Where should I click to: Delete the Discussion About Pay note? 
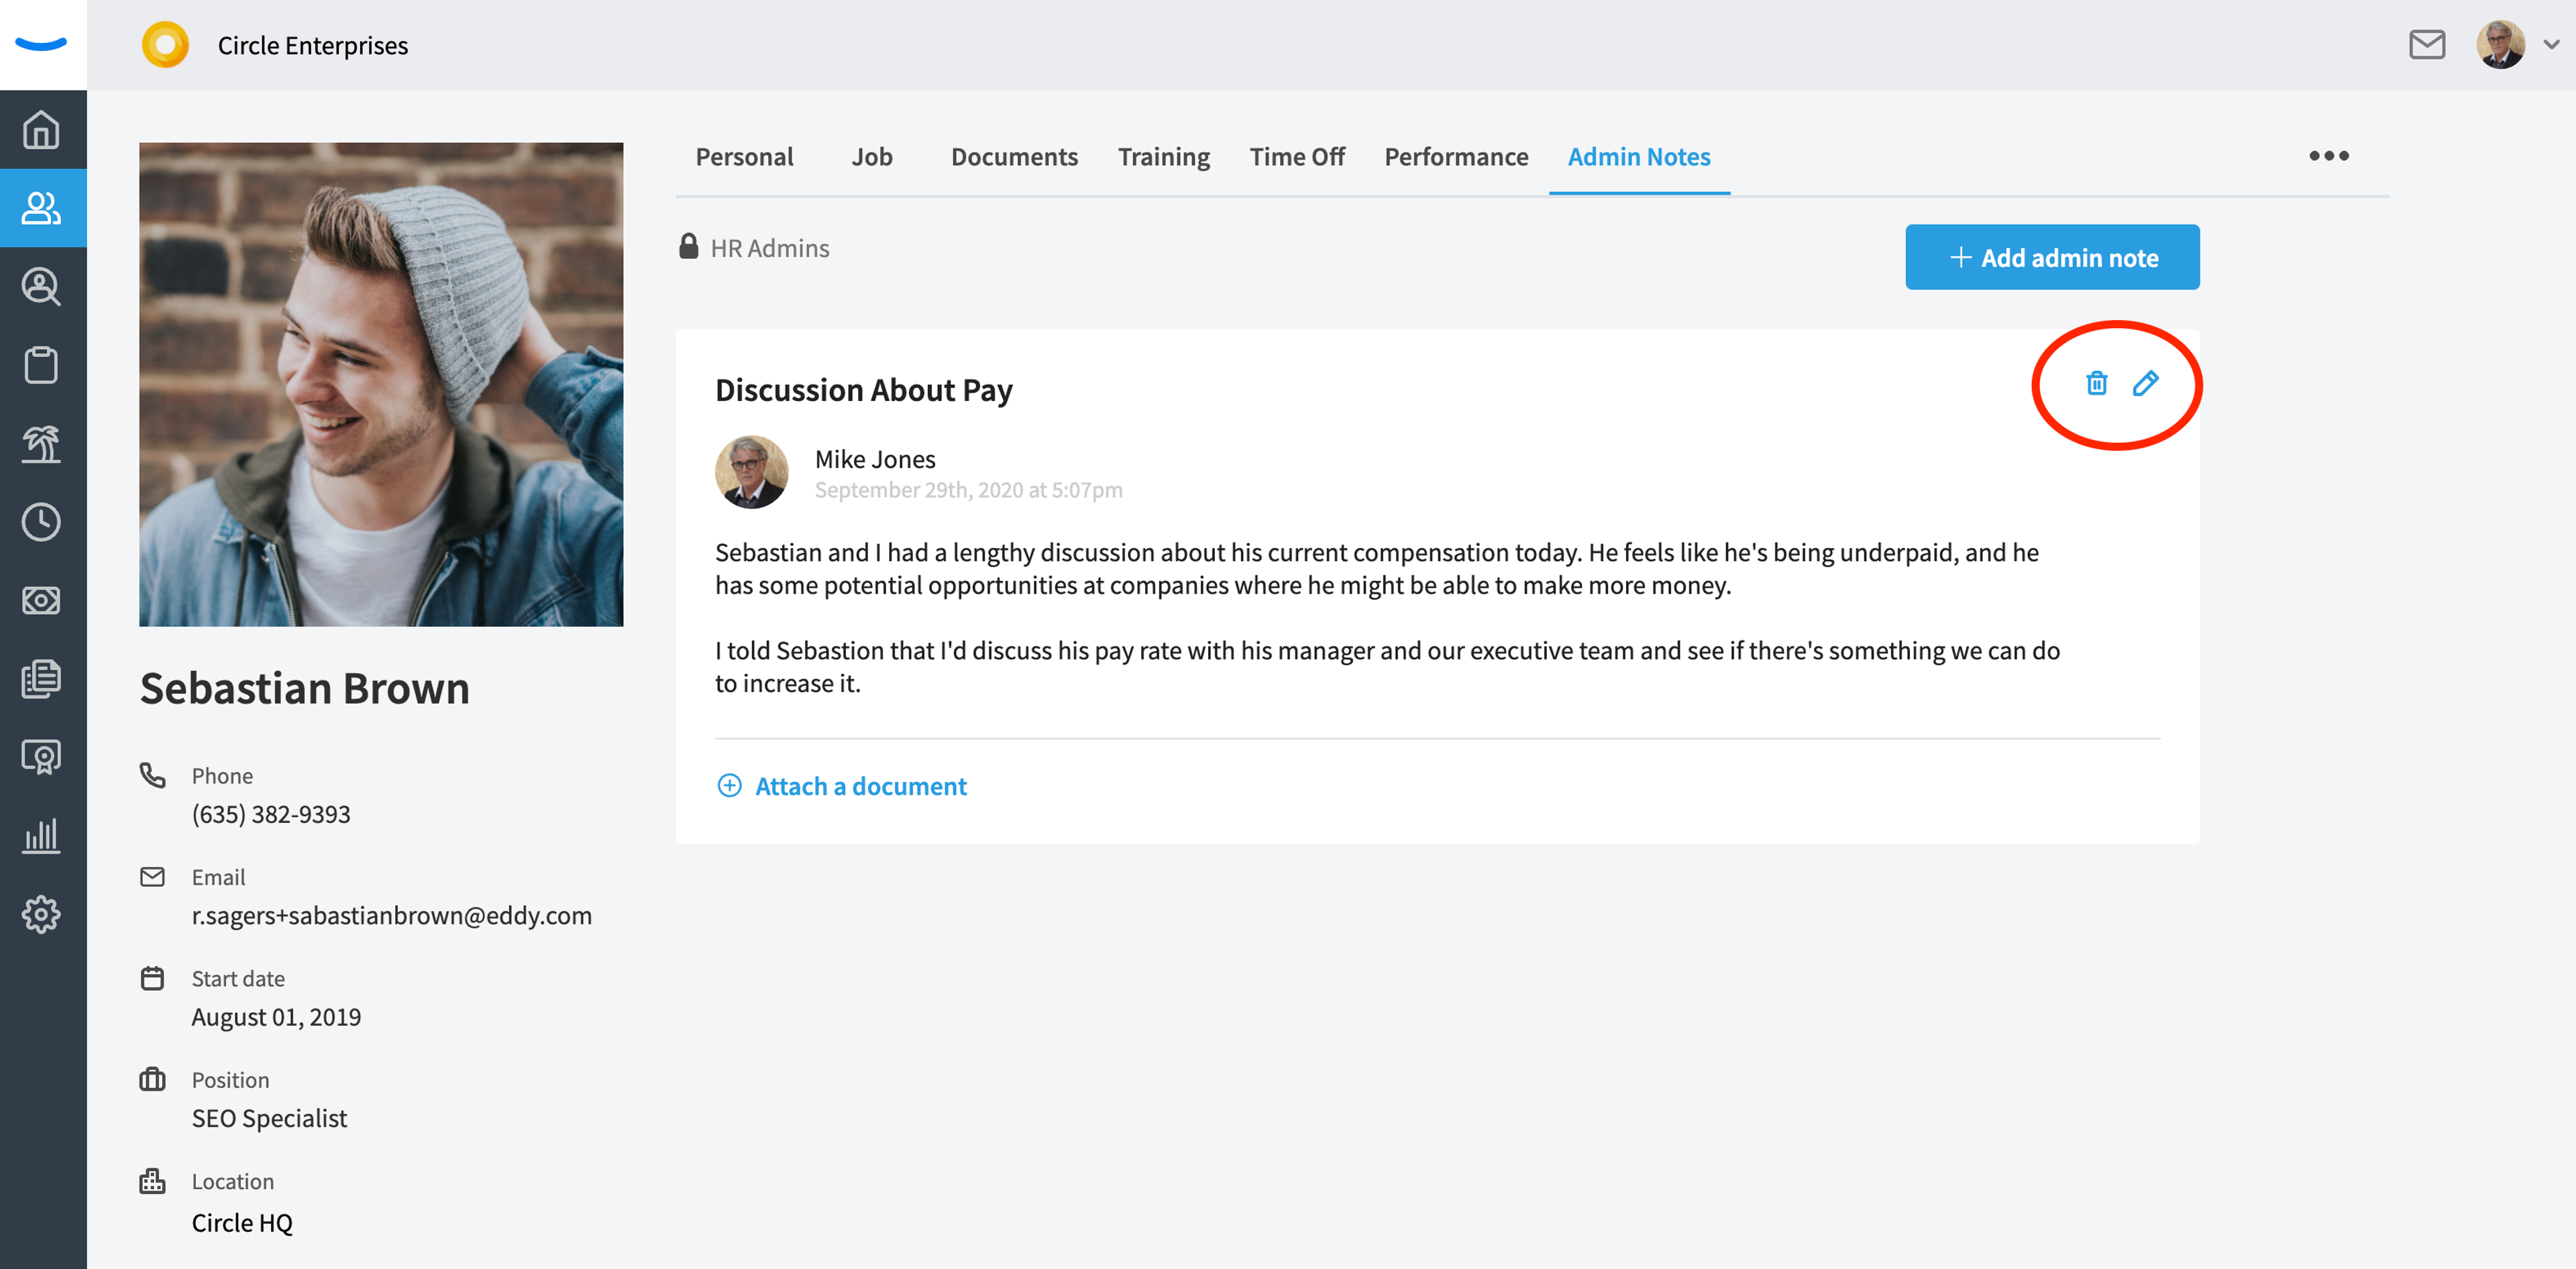[x=2096, y=383]
